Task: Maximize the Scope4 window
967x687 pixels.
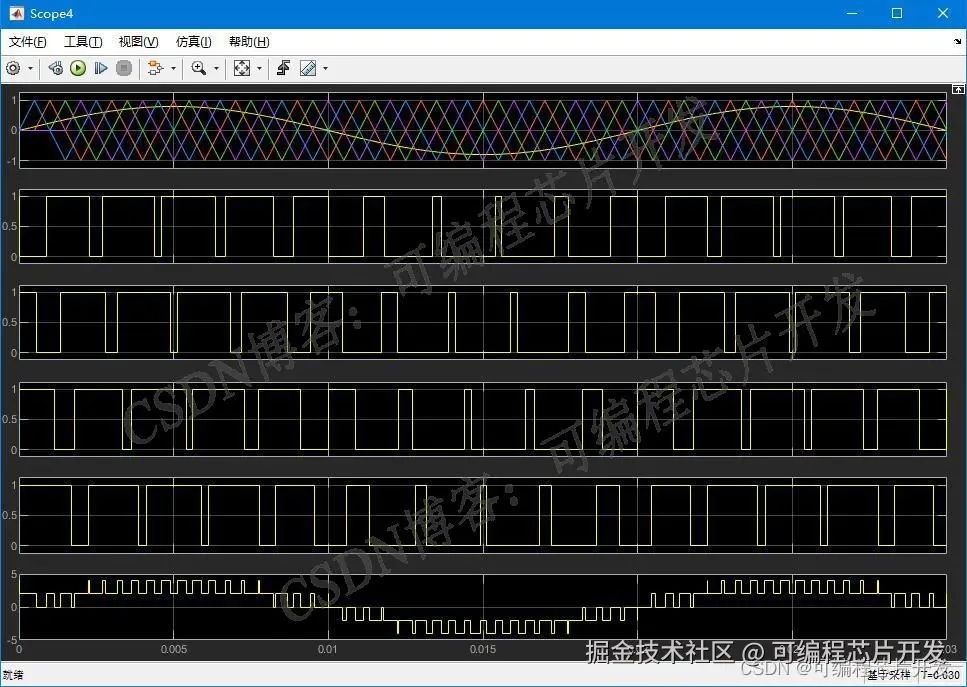Action: point(897,14)
